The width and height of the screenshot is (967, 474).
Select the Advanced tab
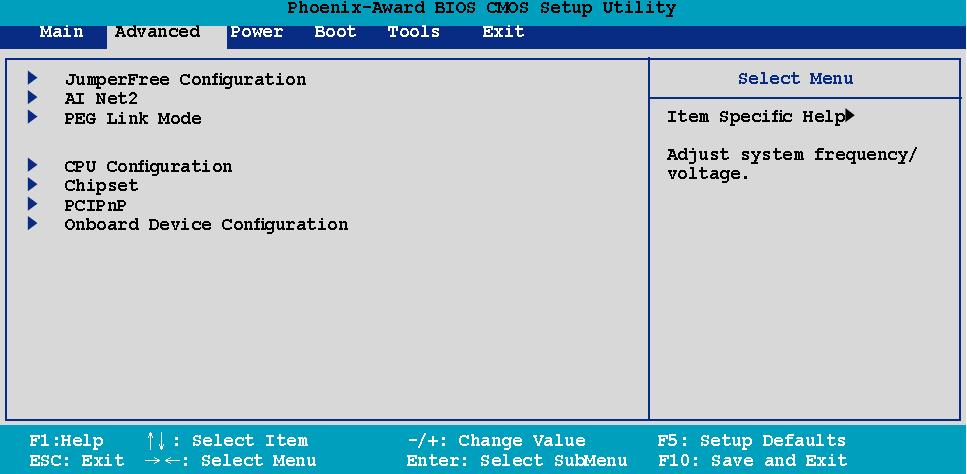[167, 36]
